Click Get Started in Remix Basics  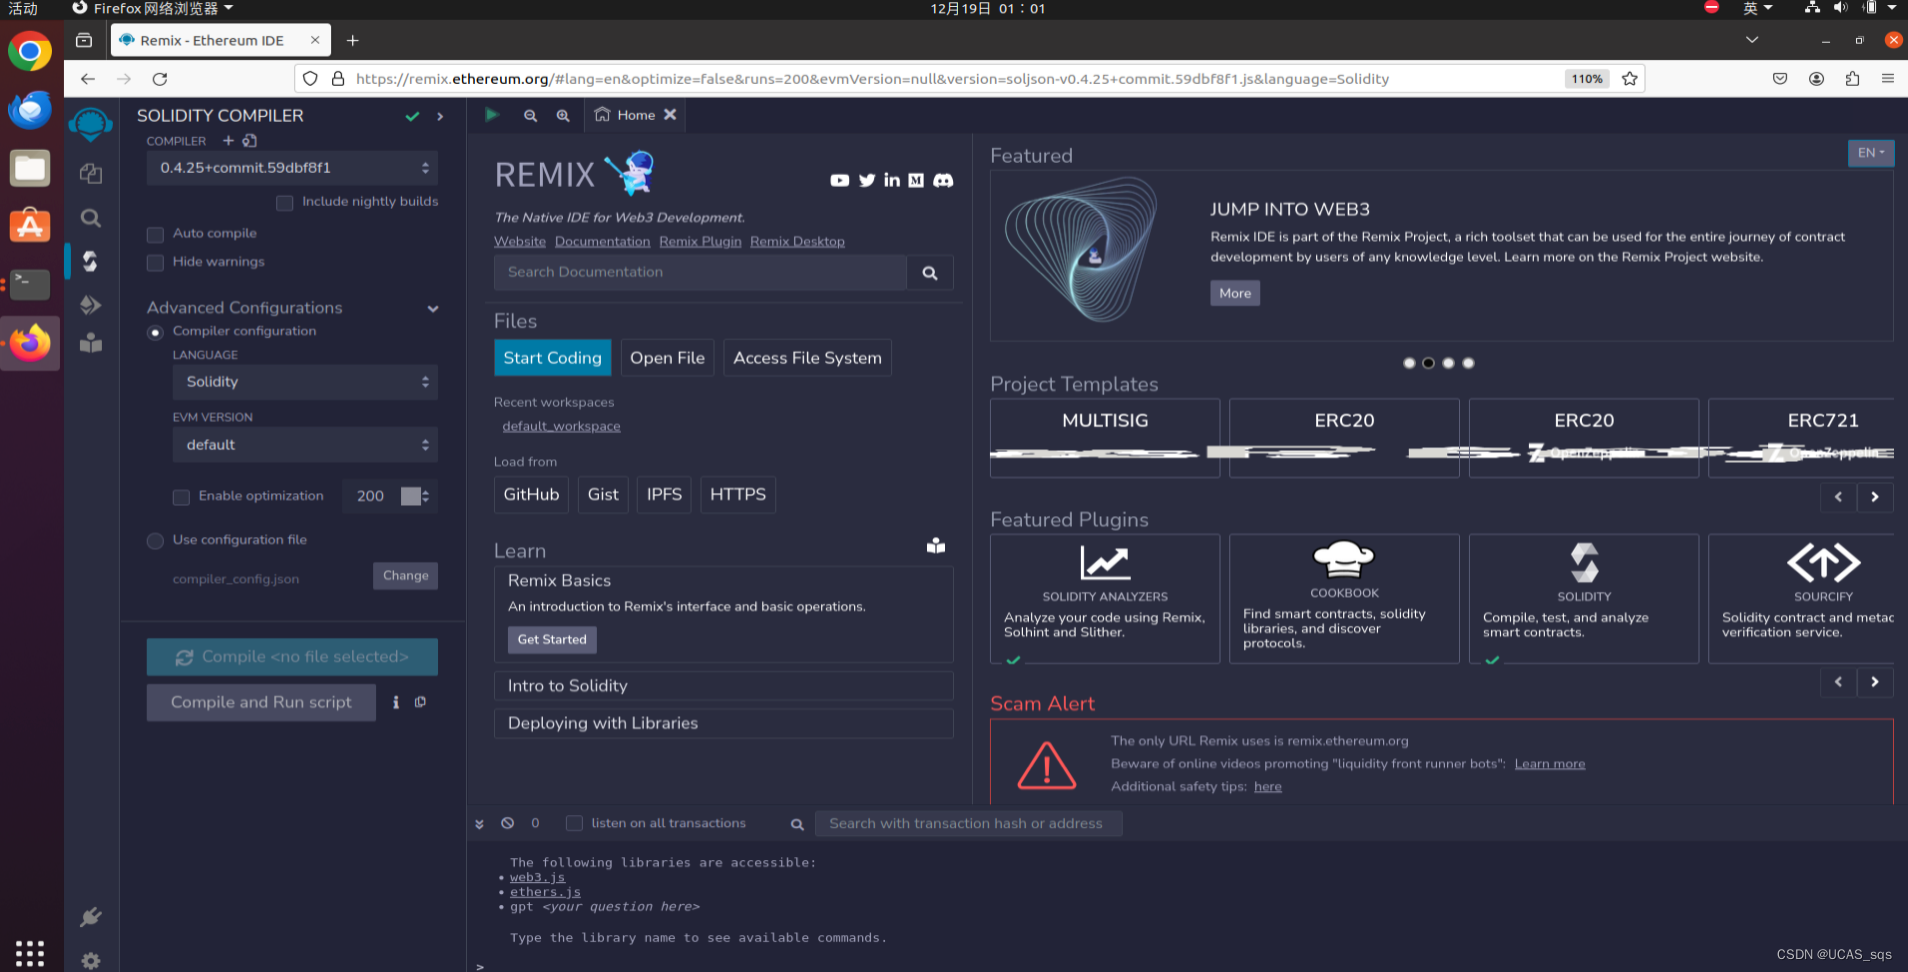[x=552, y=640]
